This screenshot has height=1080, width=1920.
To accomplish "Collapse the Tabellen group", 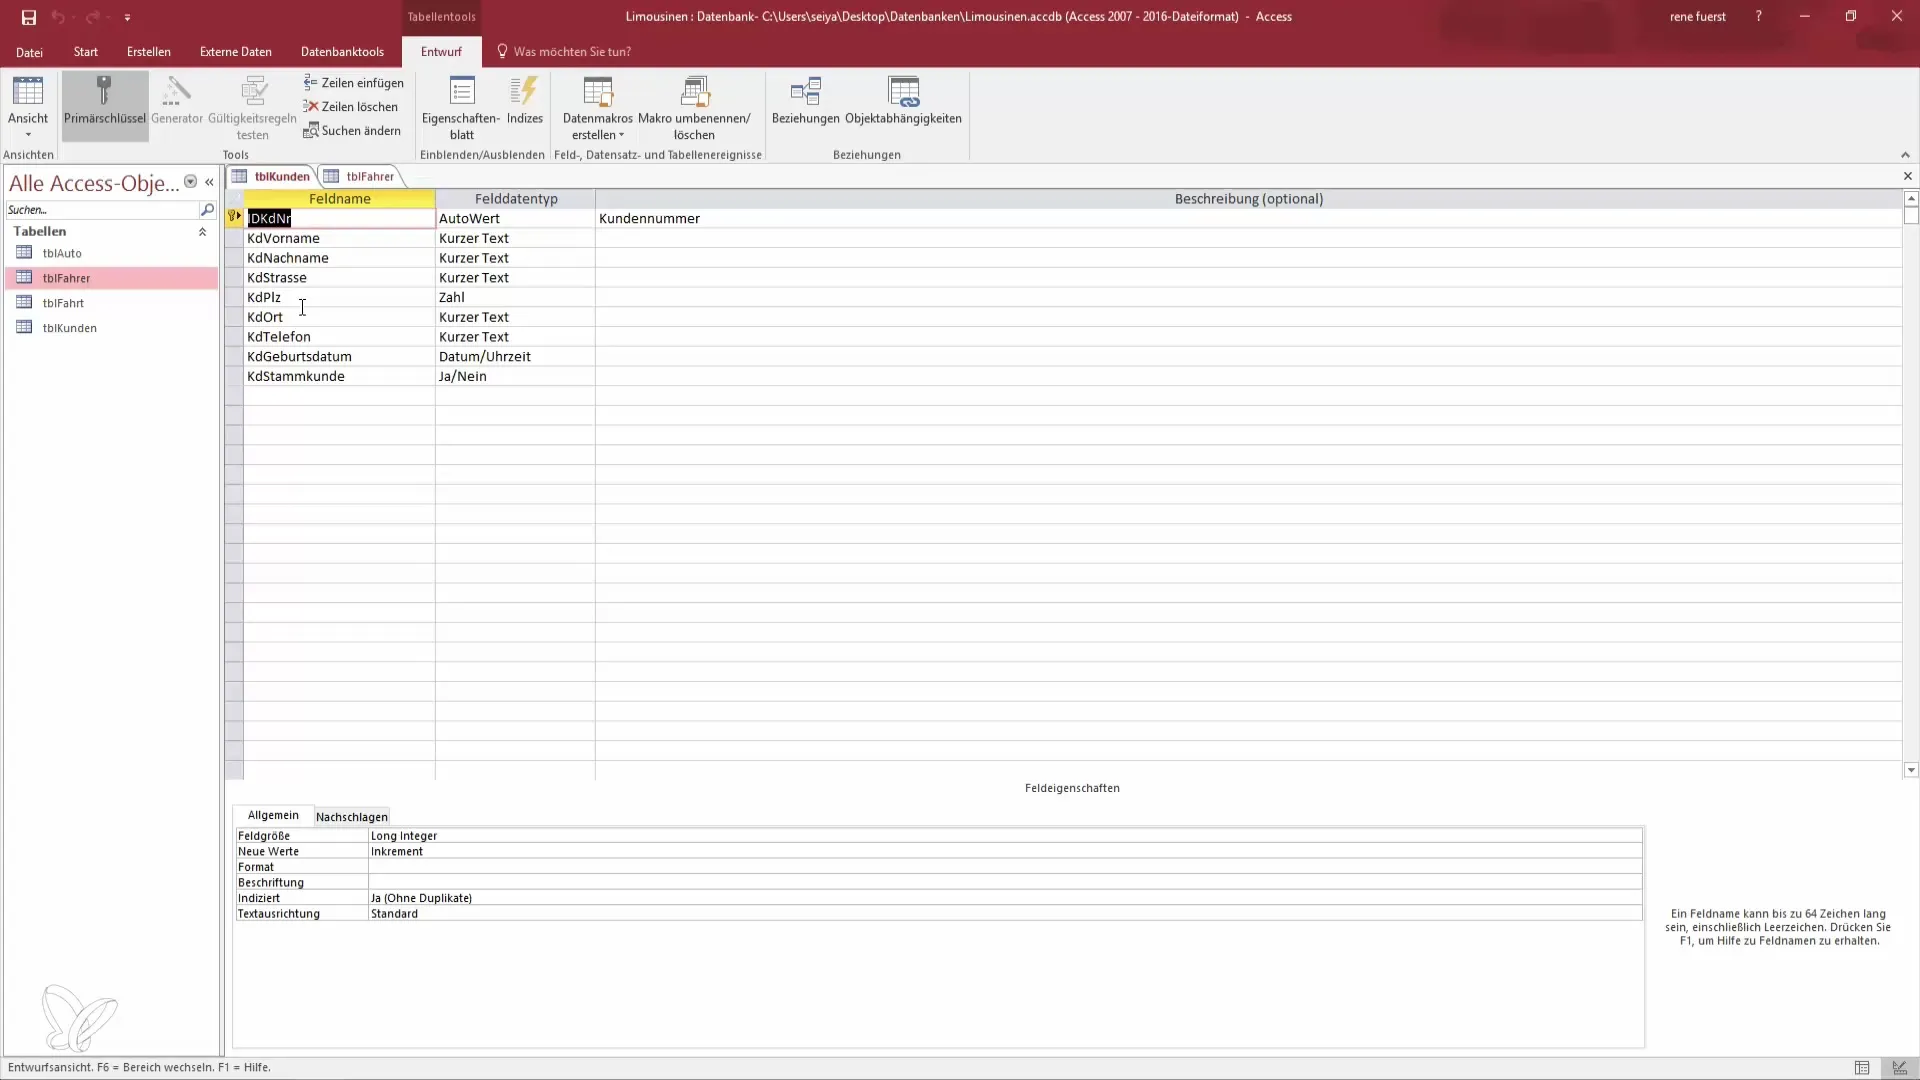I will pyautogui.click(x=202, y=232).
